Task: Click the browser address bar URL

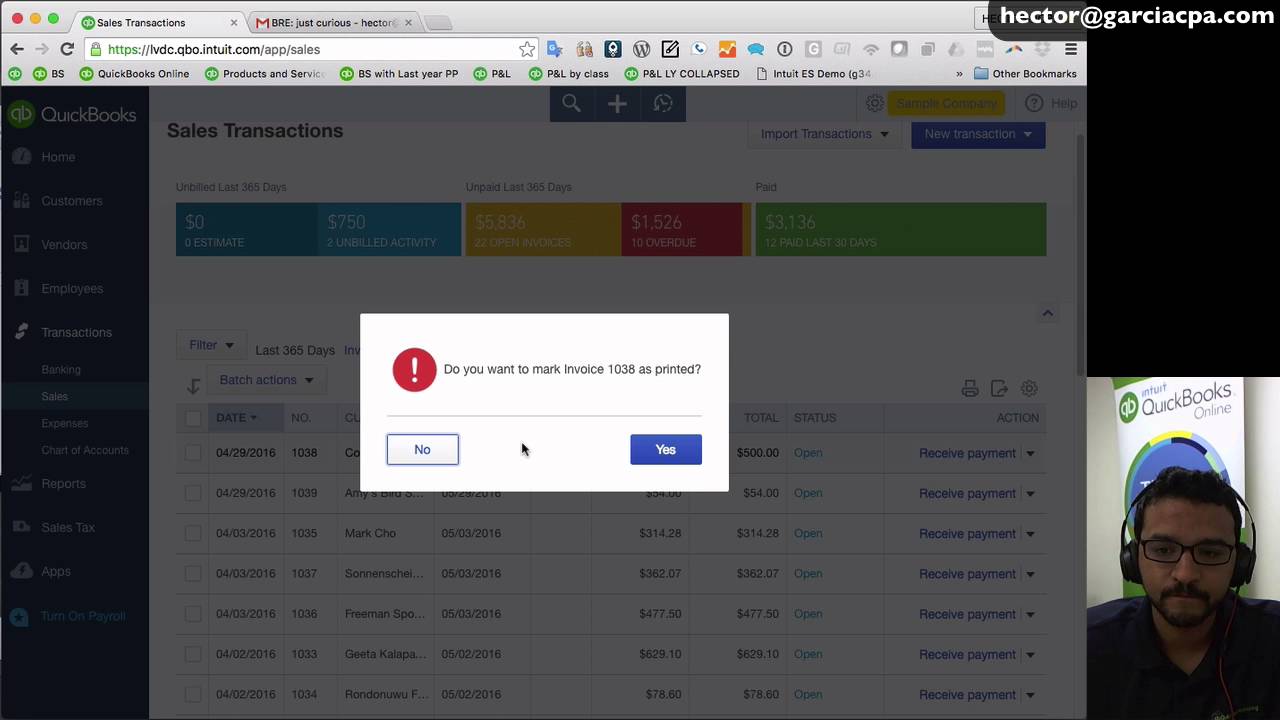Action: tap(214, 49)
